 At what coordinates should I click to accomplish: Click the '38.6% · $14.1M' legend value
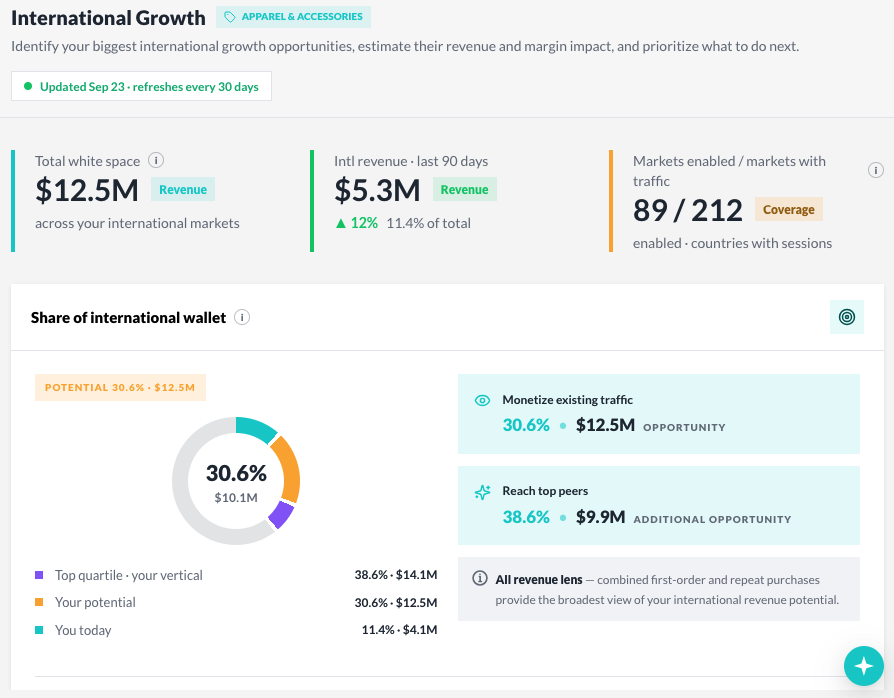396,575
